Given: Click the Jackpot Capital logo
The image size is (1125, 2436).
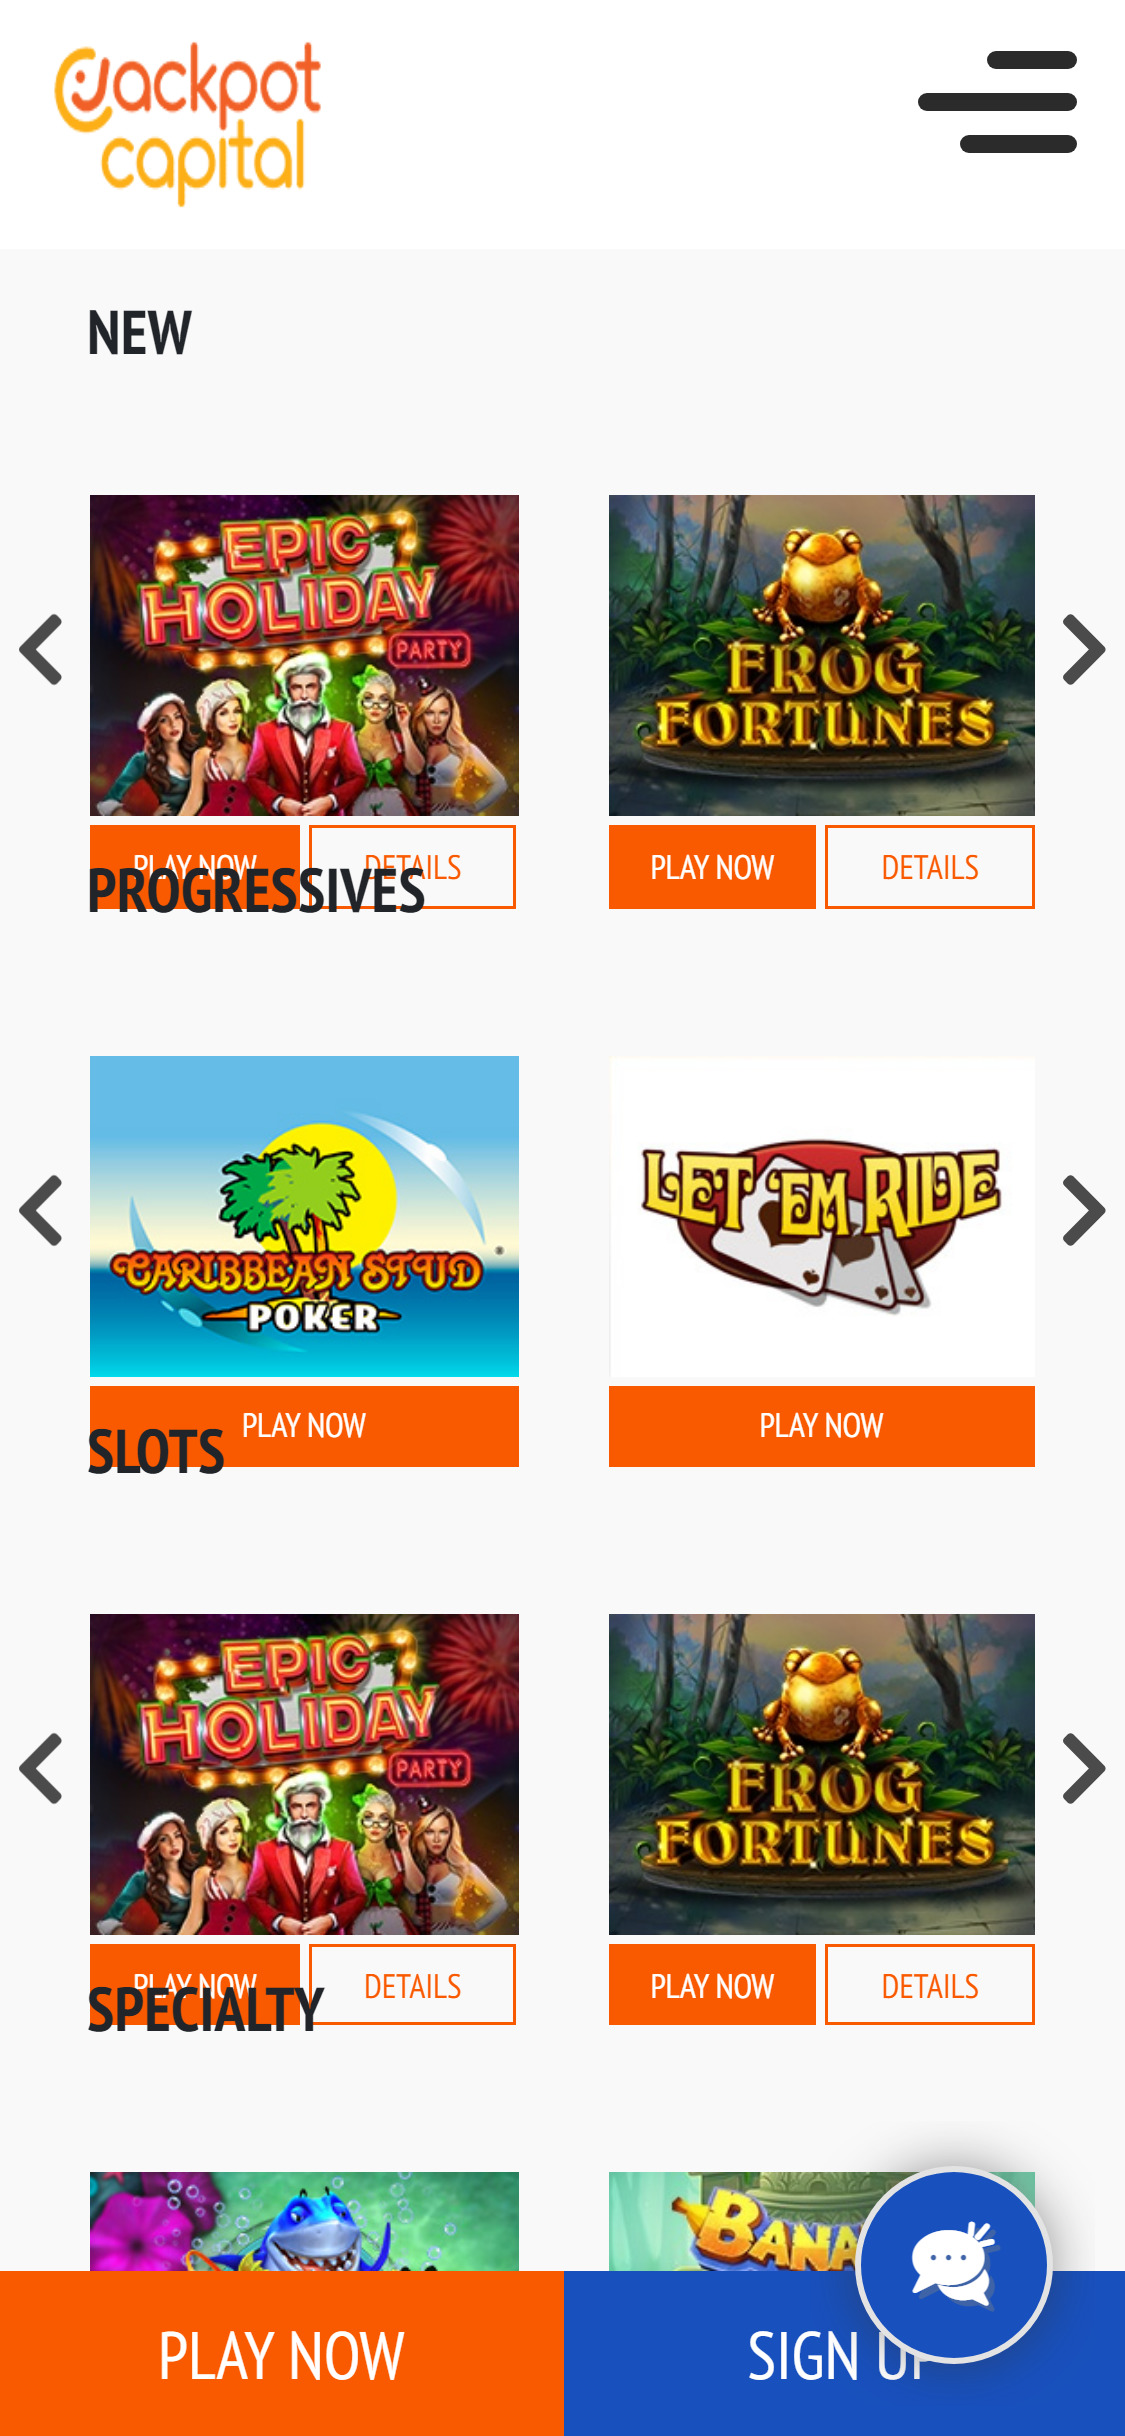Looking at the screenshot, I should (188, 123).
